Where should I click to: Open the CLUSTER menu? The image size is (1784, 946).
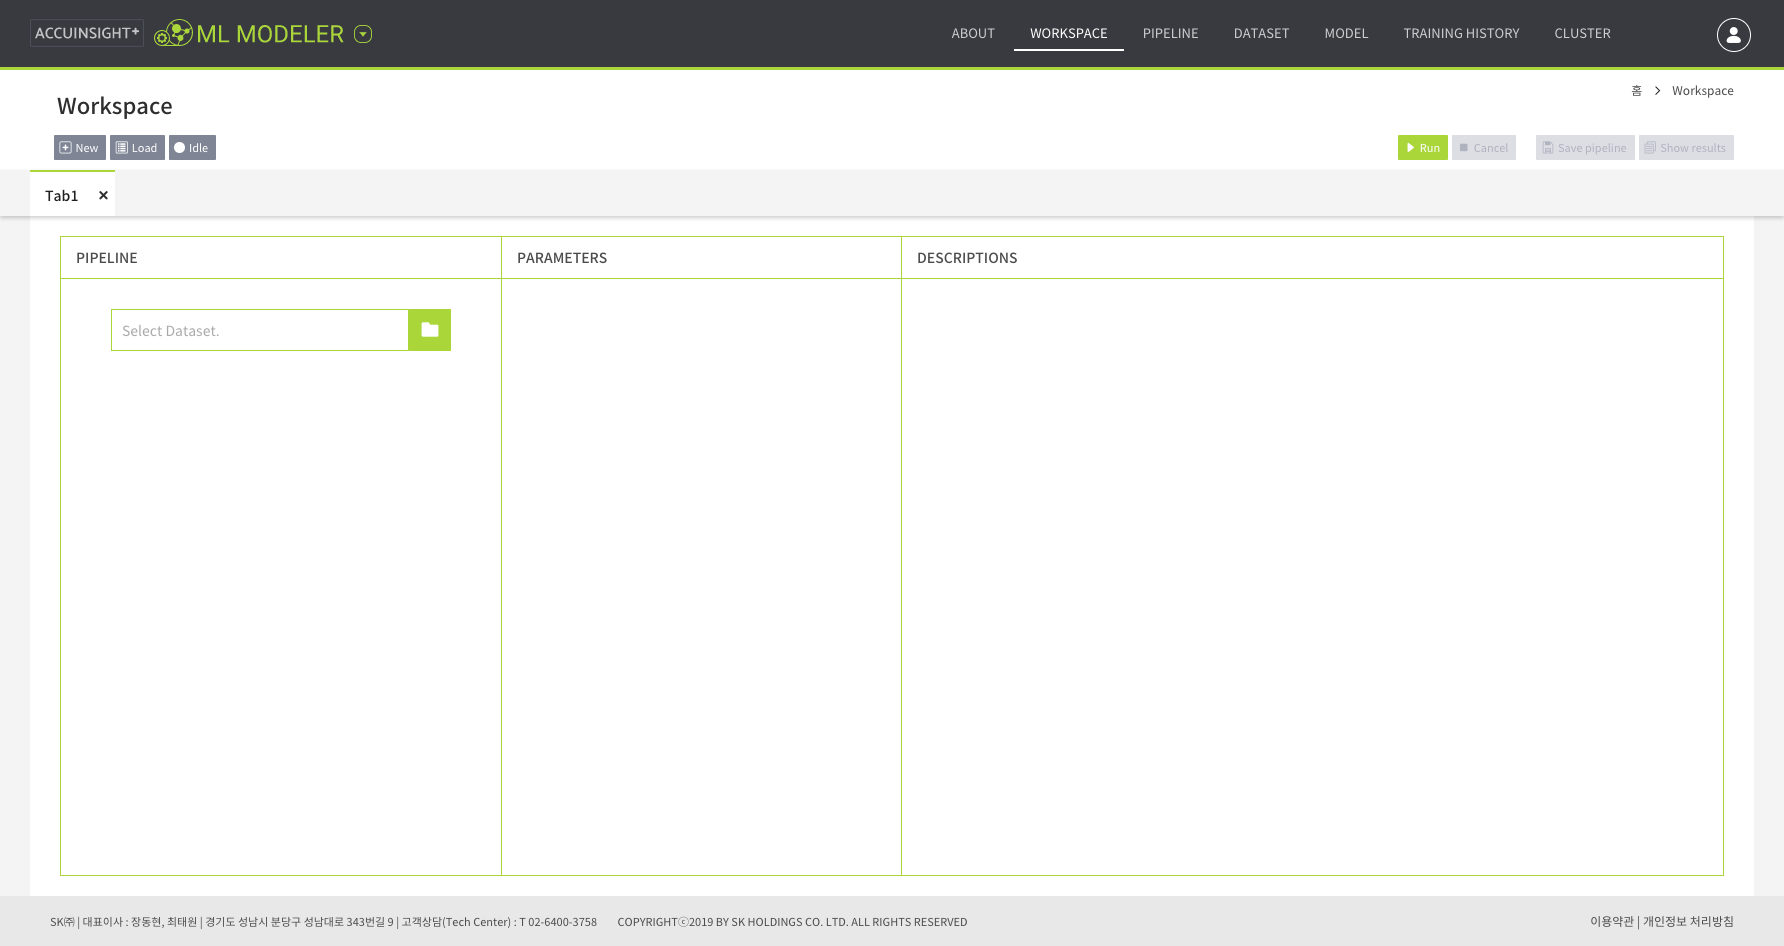pos(1582,34)
